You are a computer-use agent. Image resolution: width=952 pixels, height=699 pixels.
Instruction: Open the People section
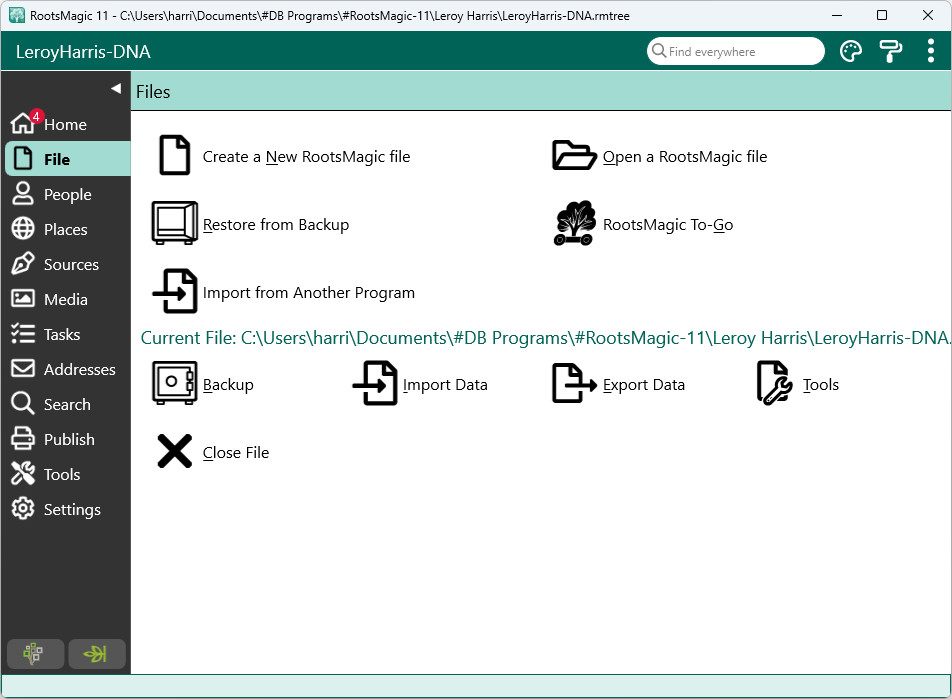point(66,194)
